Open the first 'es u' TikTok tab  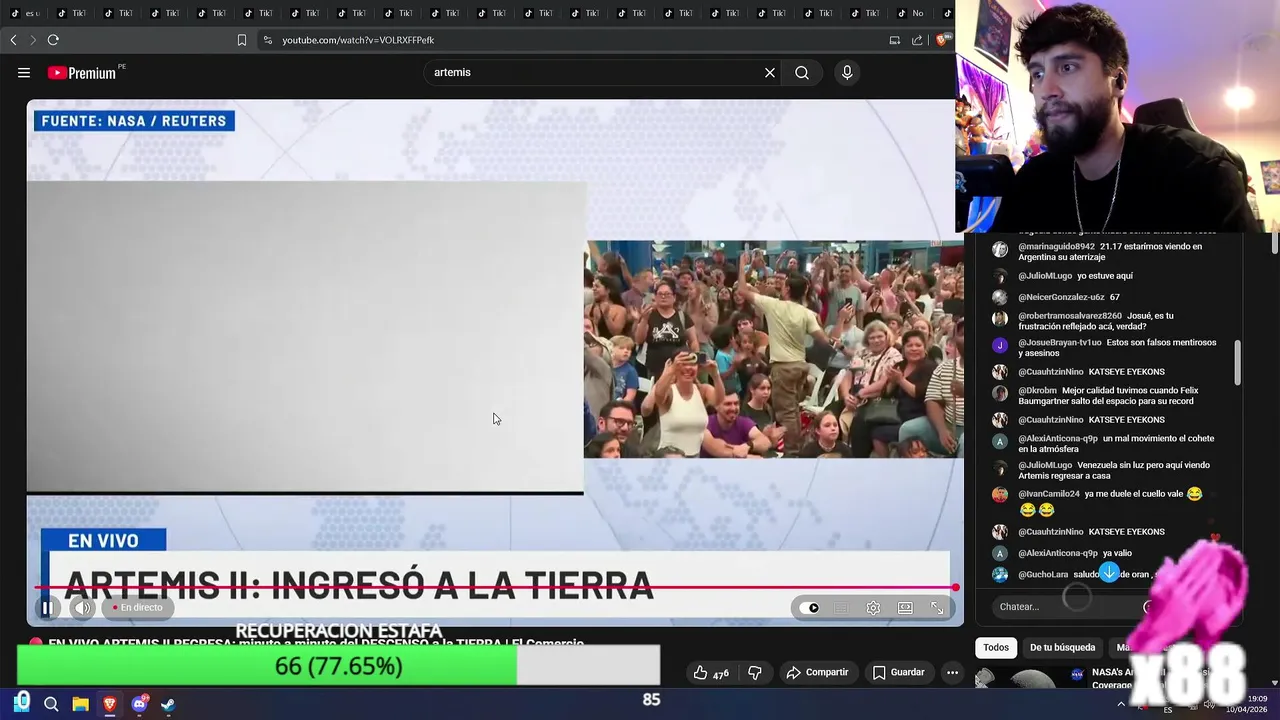[24, 13]
